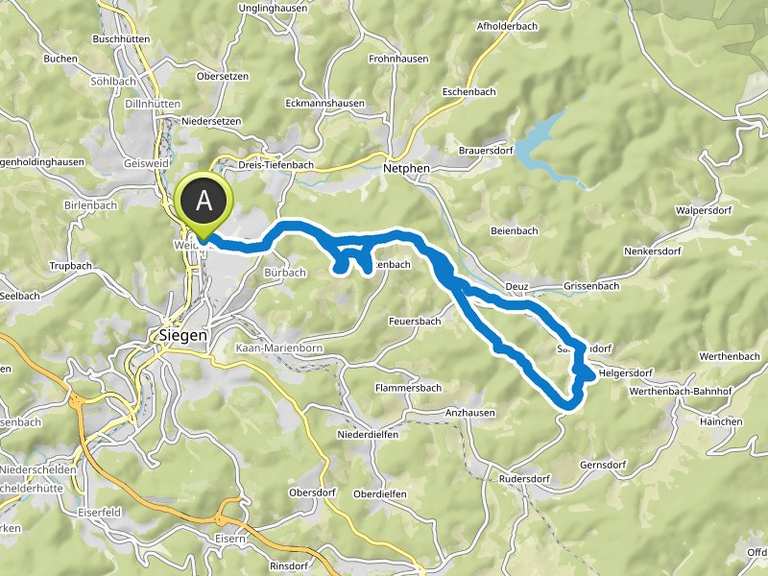Click the Deuz village label
The height and width of the screenshot is (576, 768).
coord(517,286)
